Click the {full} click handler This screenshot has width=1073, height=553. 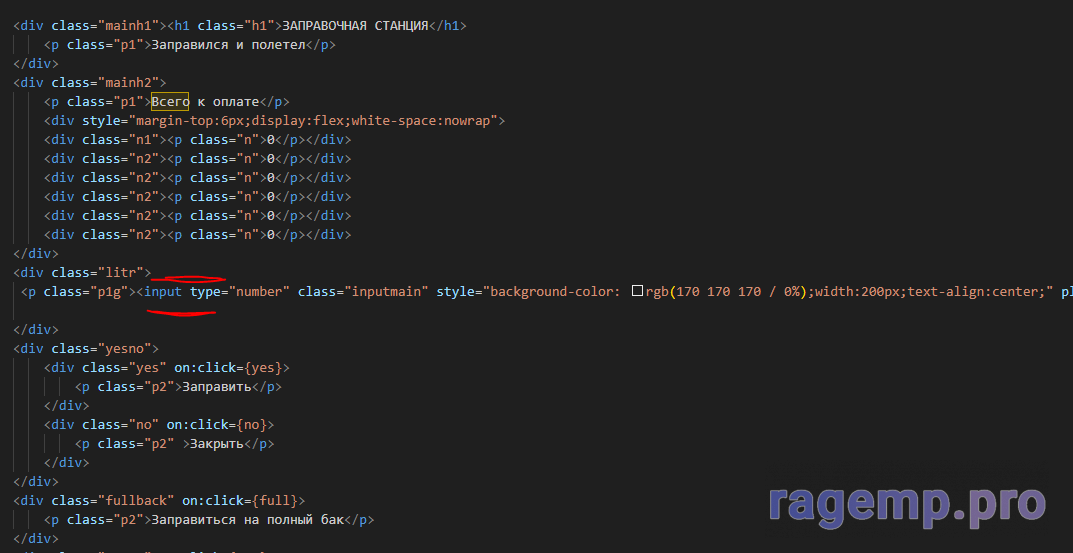[284, 500]
